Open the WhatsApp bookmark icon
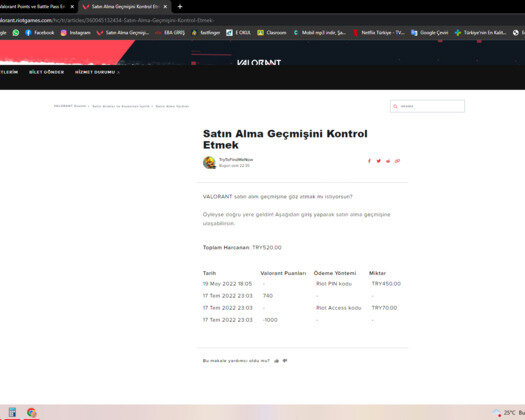 tap(16, 32)
